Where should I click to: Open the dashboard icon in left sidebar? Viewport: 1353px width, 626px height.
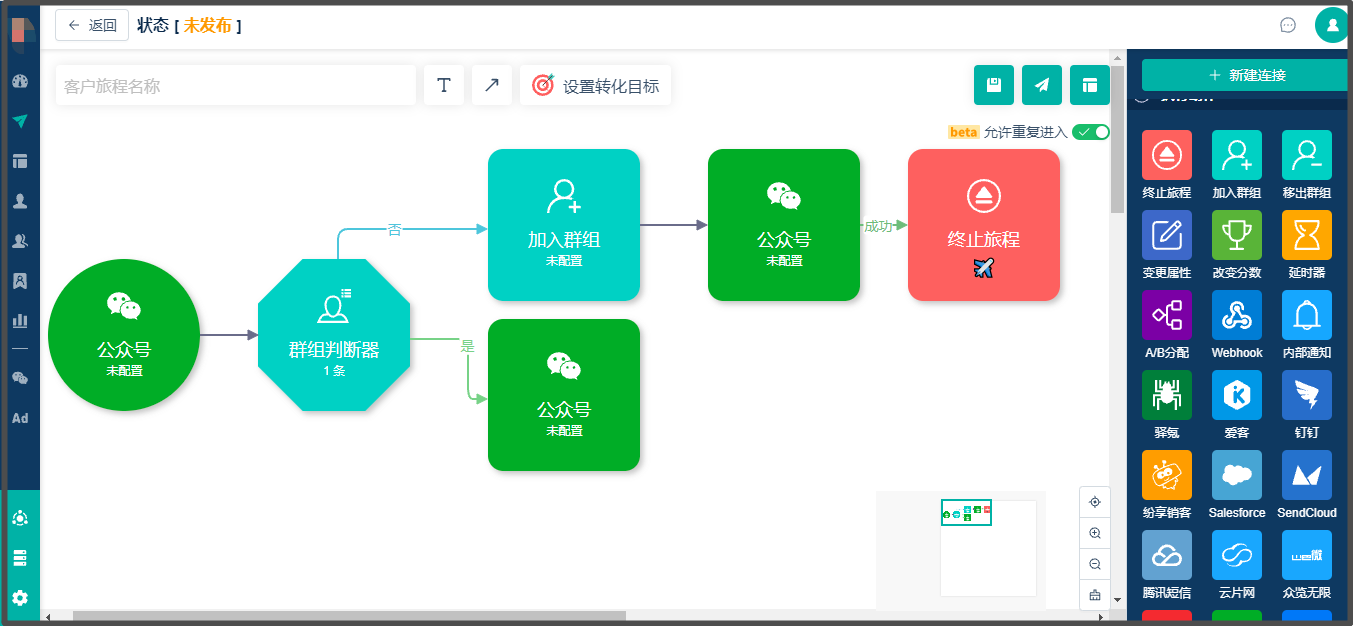point(20,81)
